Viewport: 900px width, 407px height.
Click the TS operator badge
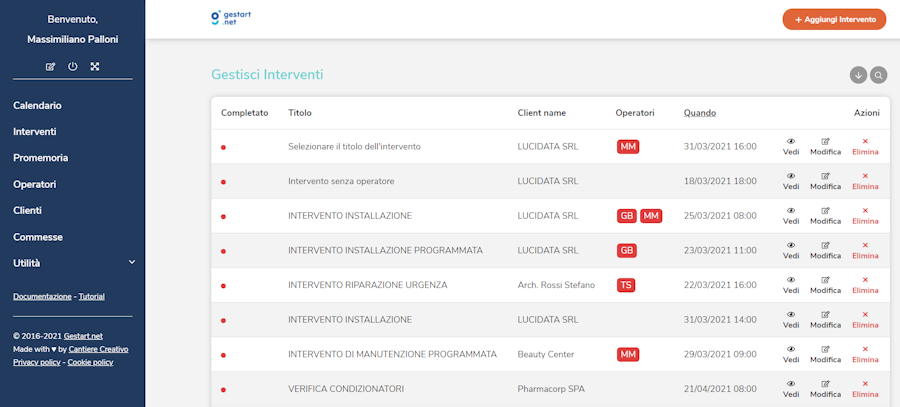tap(626, 285)
